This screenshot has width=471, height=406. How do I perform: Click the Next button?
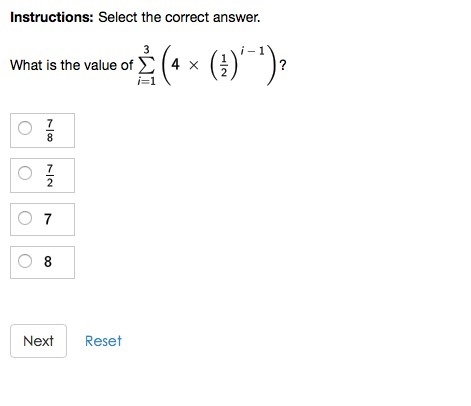[x=38, y=341]
